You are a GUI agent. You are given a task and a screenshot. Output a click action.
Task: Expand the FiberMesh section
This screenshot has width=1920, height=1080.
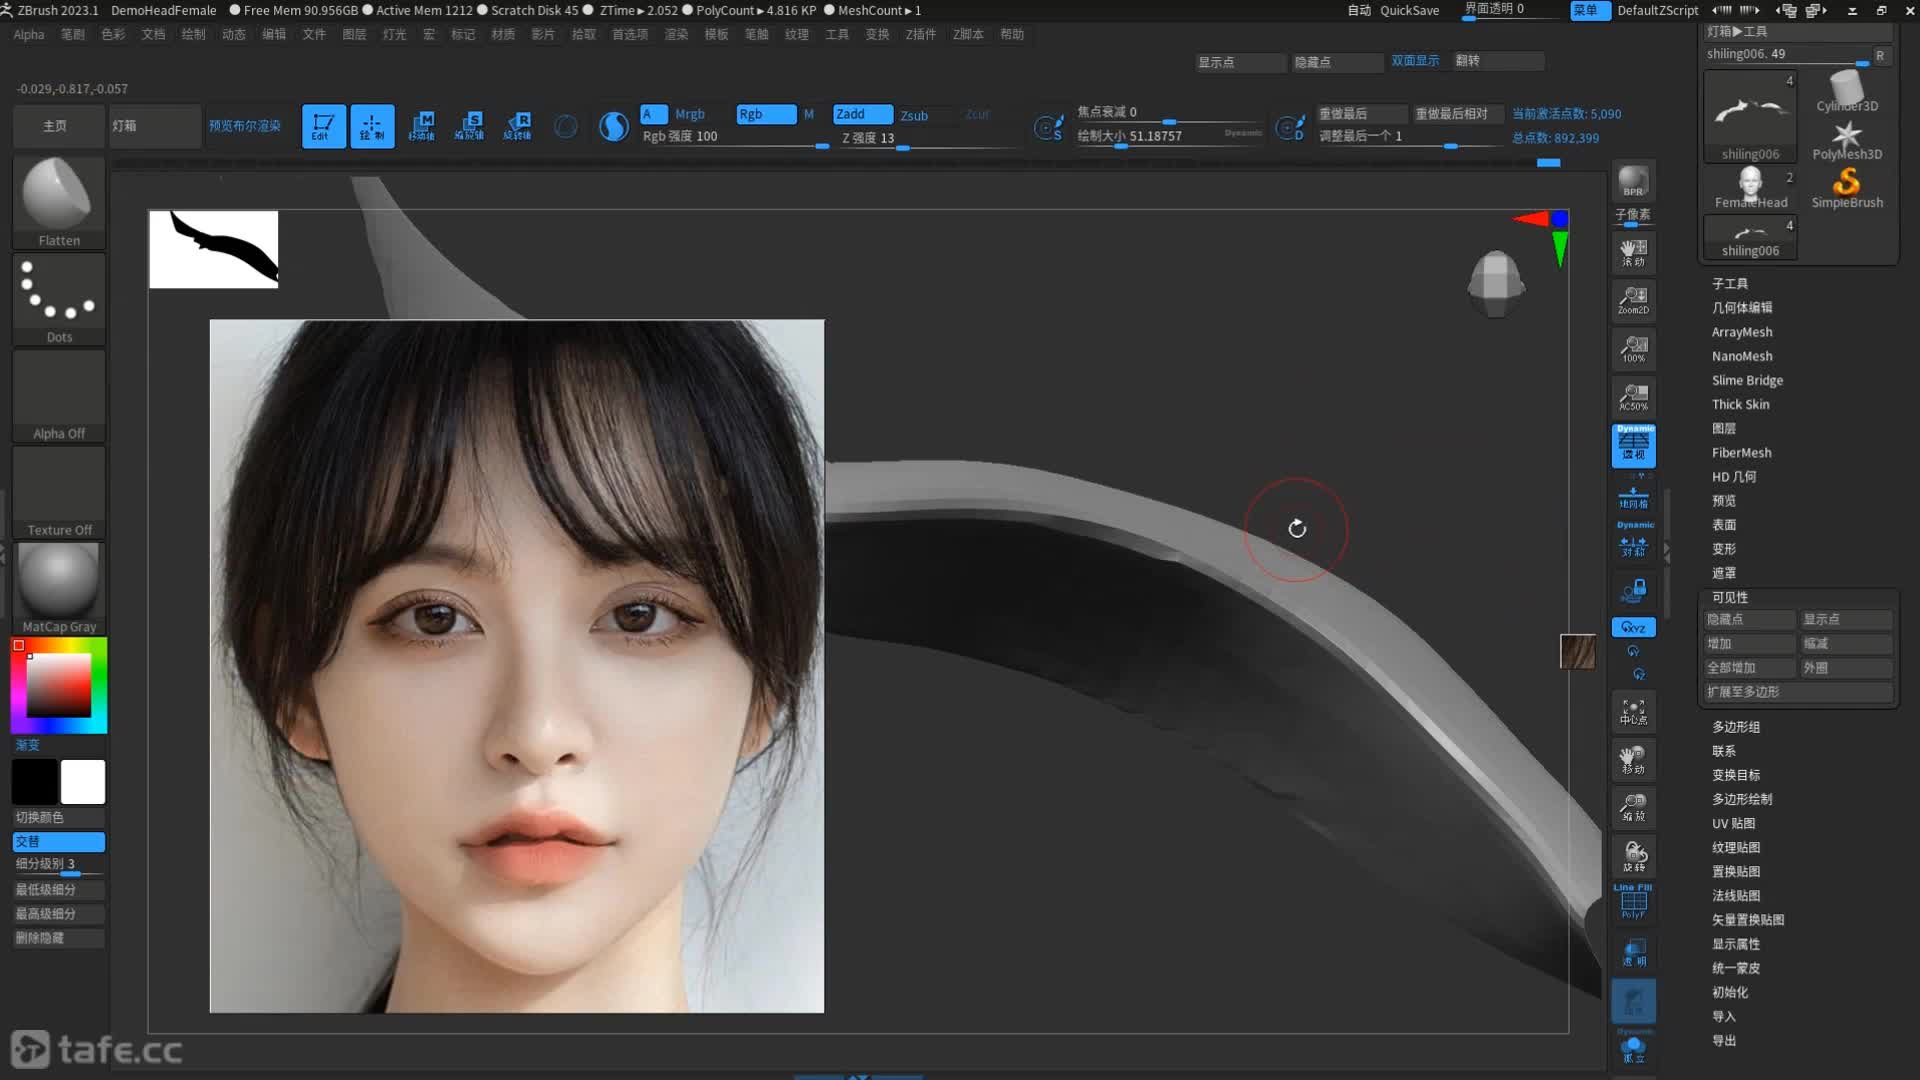[1741, 453]
